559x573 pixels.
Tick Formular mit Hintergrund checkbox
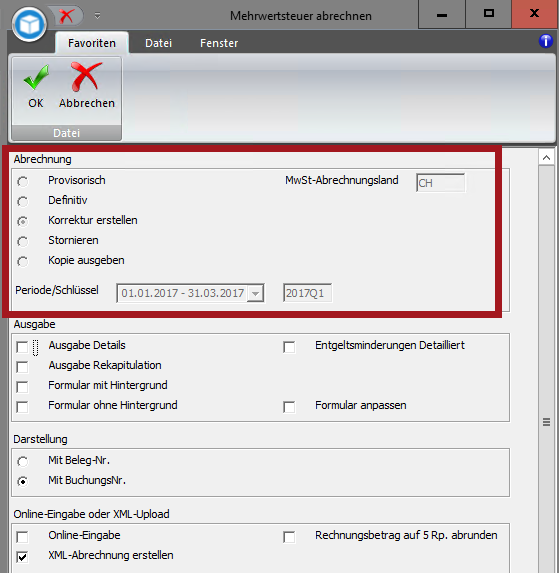[22, 387]
